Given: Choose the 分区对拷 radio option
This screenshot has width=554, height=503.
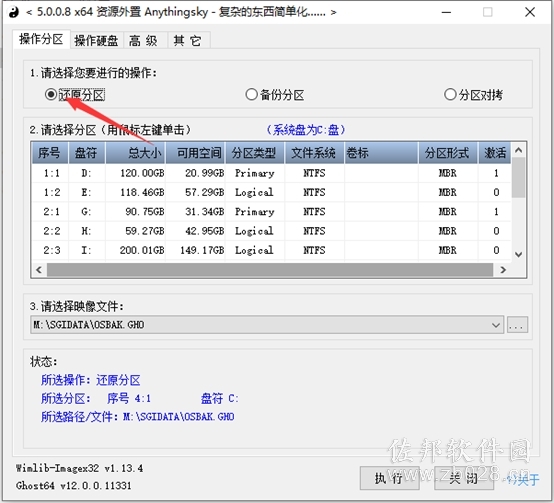Looking at the screenshot, I should pos(473,95).
